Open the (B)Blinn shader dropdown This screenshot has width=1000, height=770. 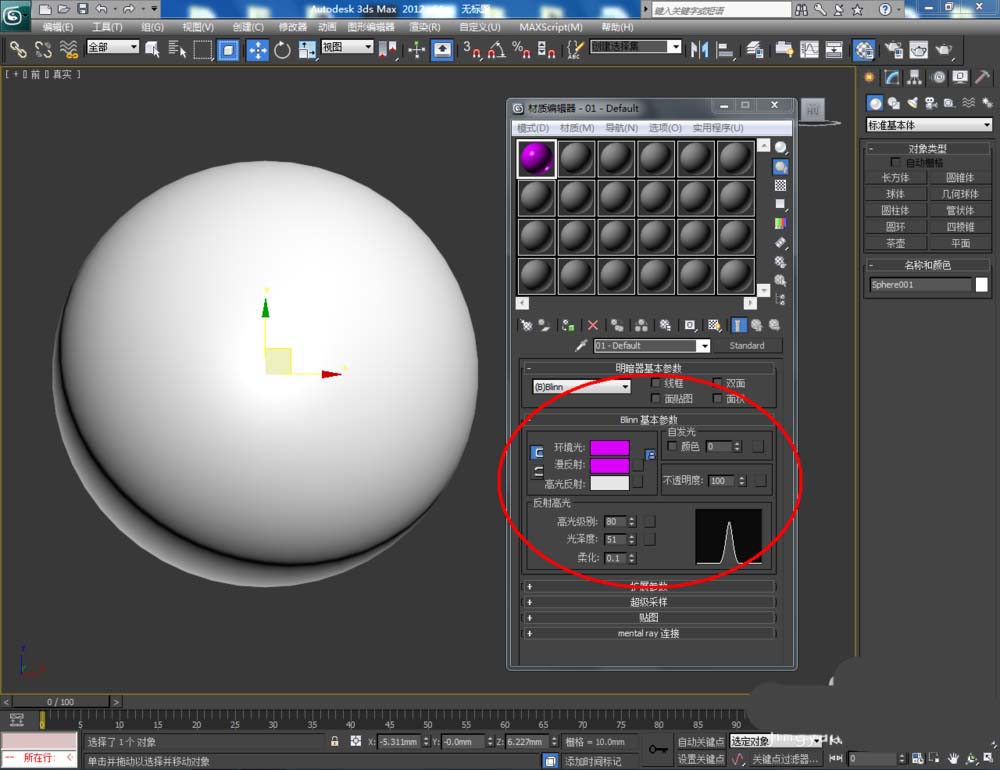coord(582,386)
